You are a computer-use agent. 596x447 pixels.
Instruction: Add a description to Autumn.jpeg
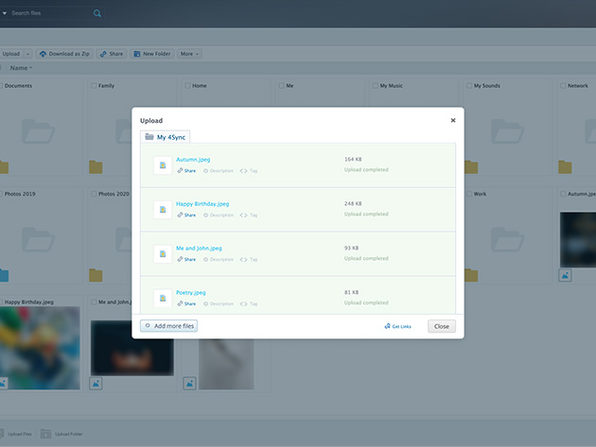218,171
